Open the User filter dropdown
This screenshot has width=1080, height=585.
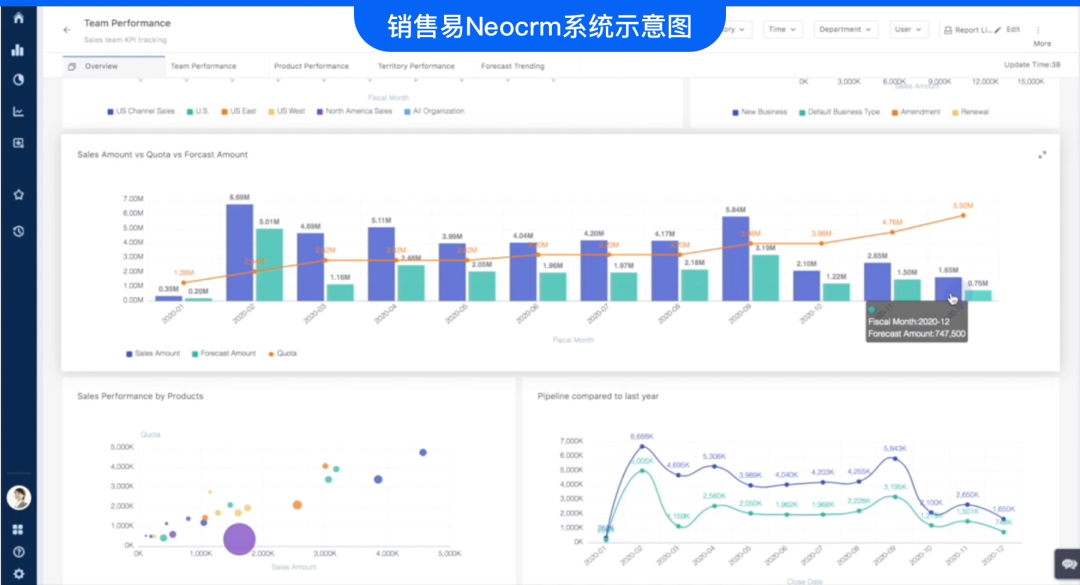pos(908,30)
